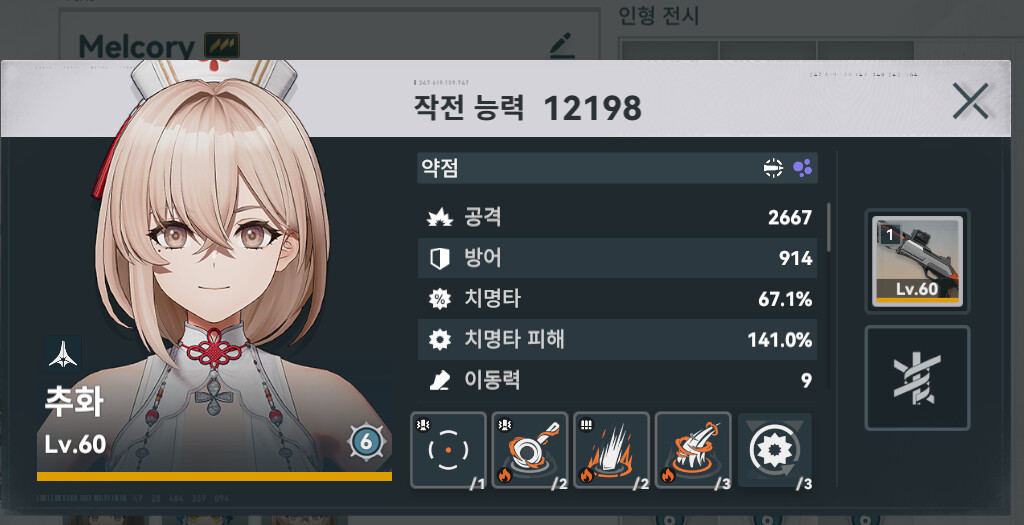Screen dimensions: 1024x525
Task: Select the 공격 stat row
Action: point(618,217)
